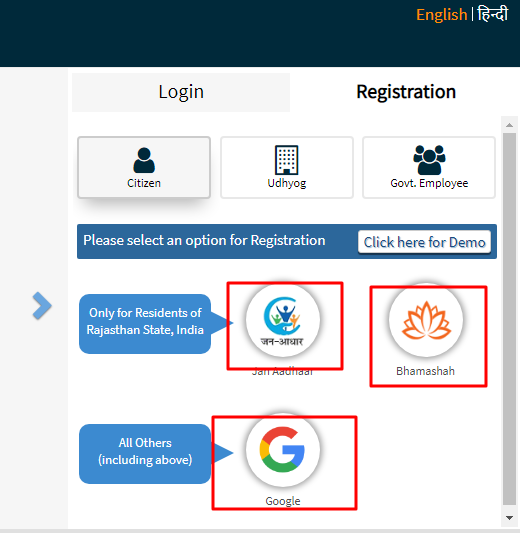Click the scrollbar up arrow
Image resolution: width=520 pixels, height=533 pixels.
click(x=509, y=125)
